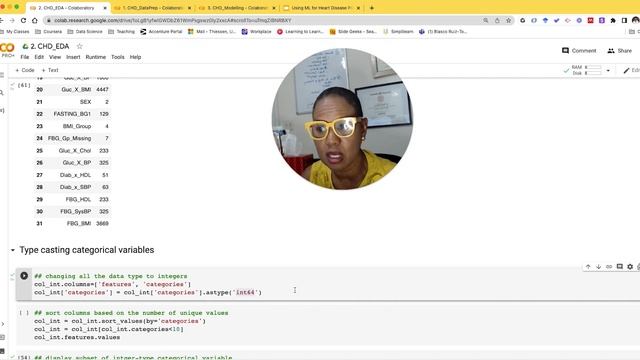Open the Tools menu
The width and height of the screenshot is (640, 360).
coord(118,57)
